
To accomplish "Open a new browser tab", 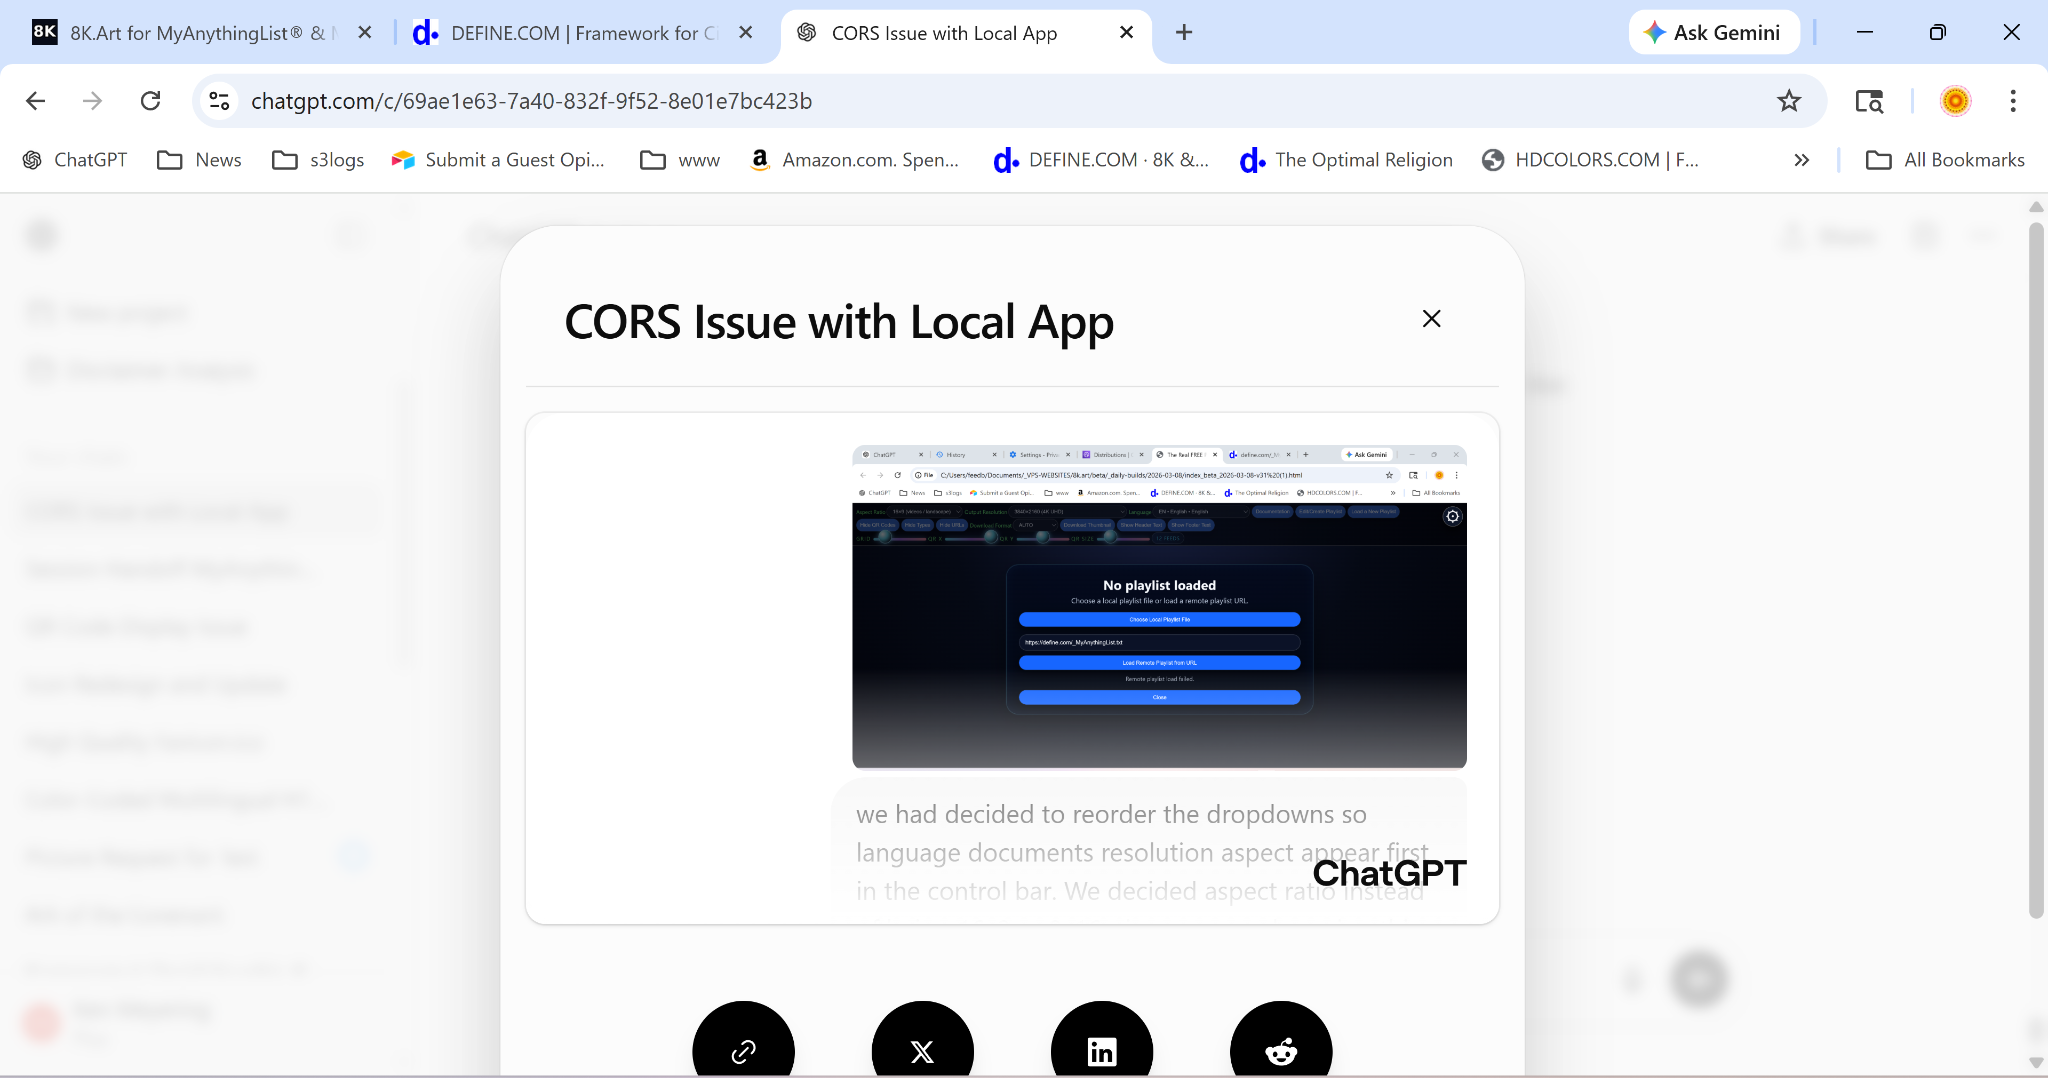I will pyautogui.click(x=1184, y=33).
